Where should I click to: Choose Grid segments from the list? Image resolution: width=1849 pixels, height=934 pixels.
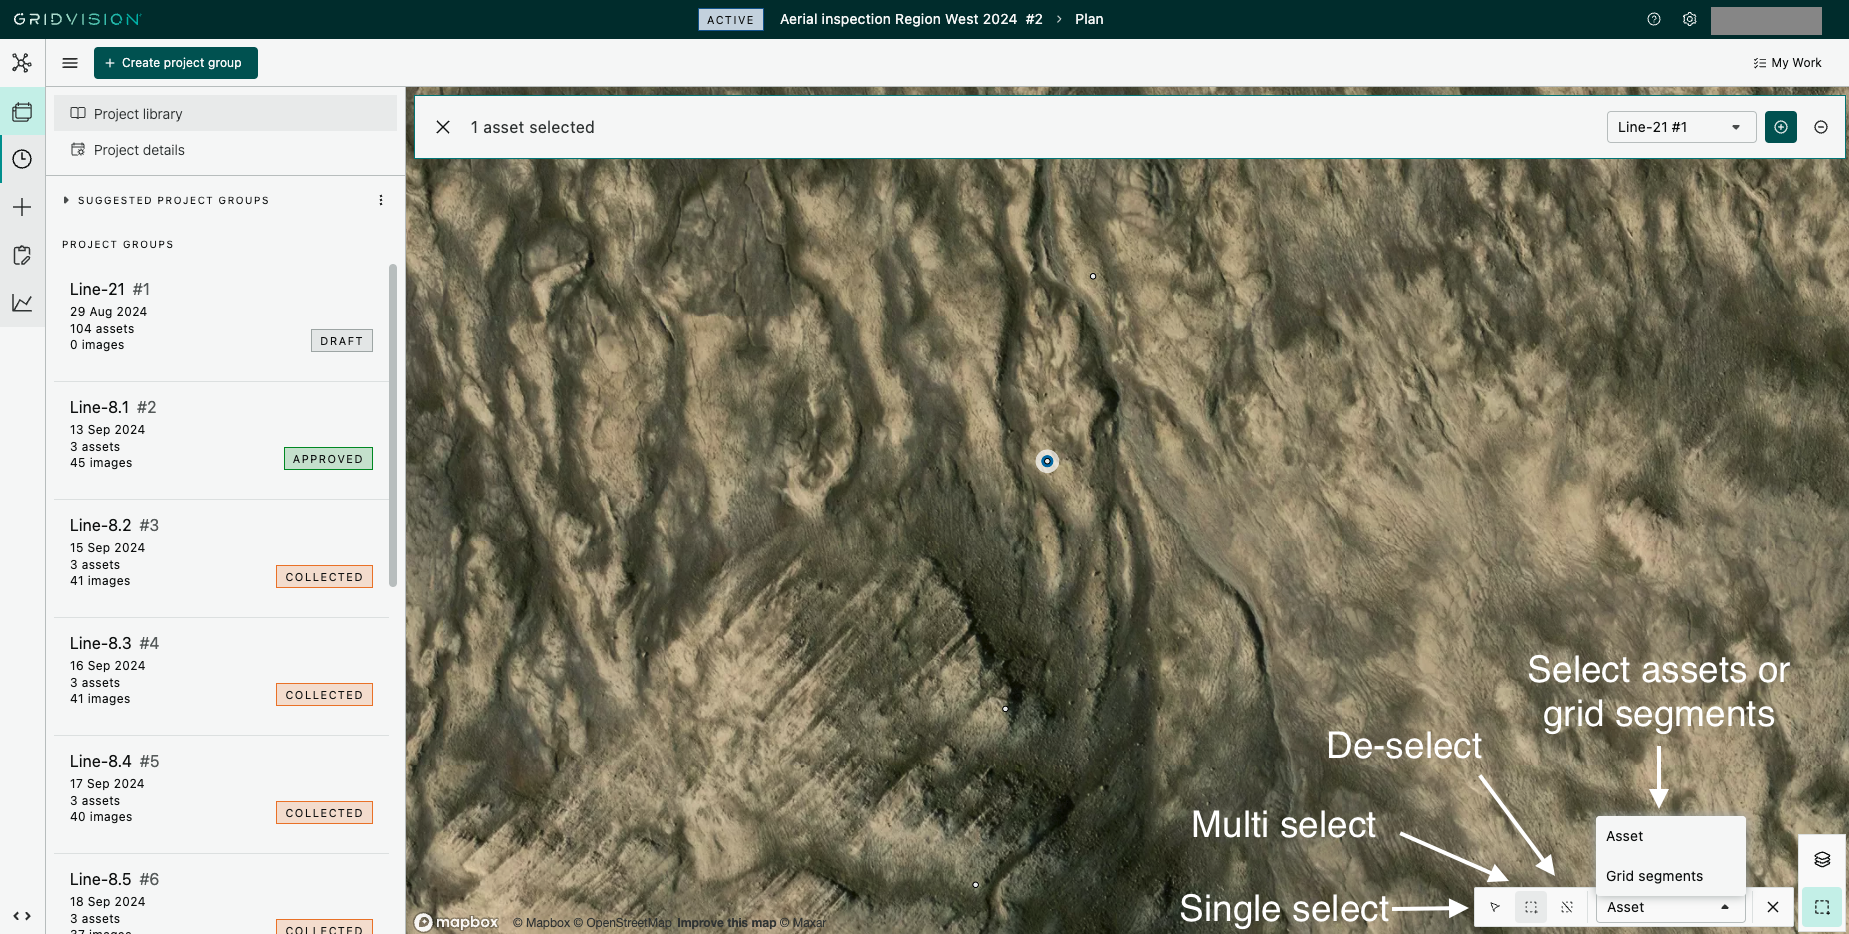[1654, 876]
